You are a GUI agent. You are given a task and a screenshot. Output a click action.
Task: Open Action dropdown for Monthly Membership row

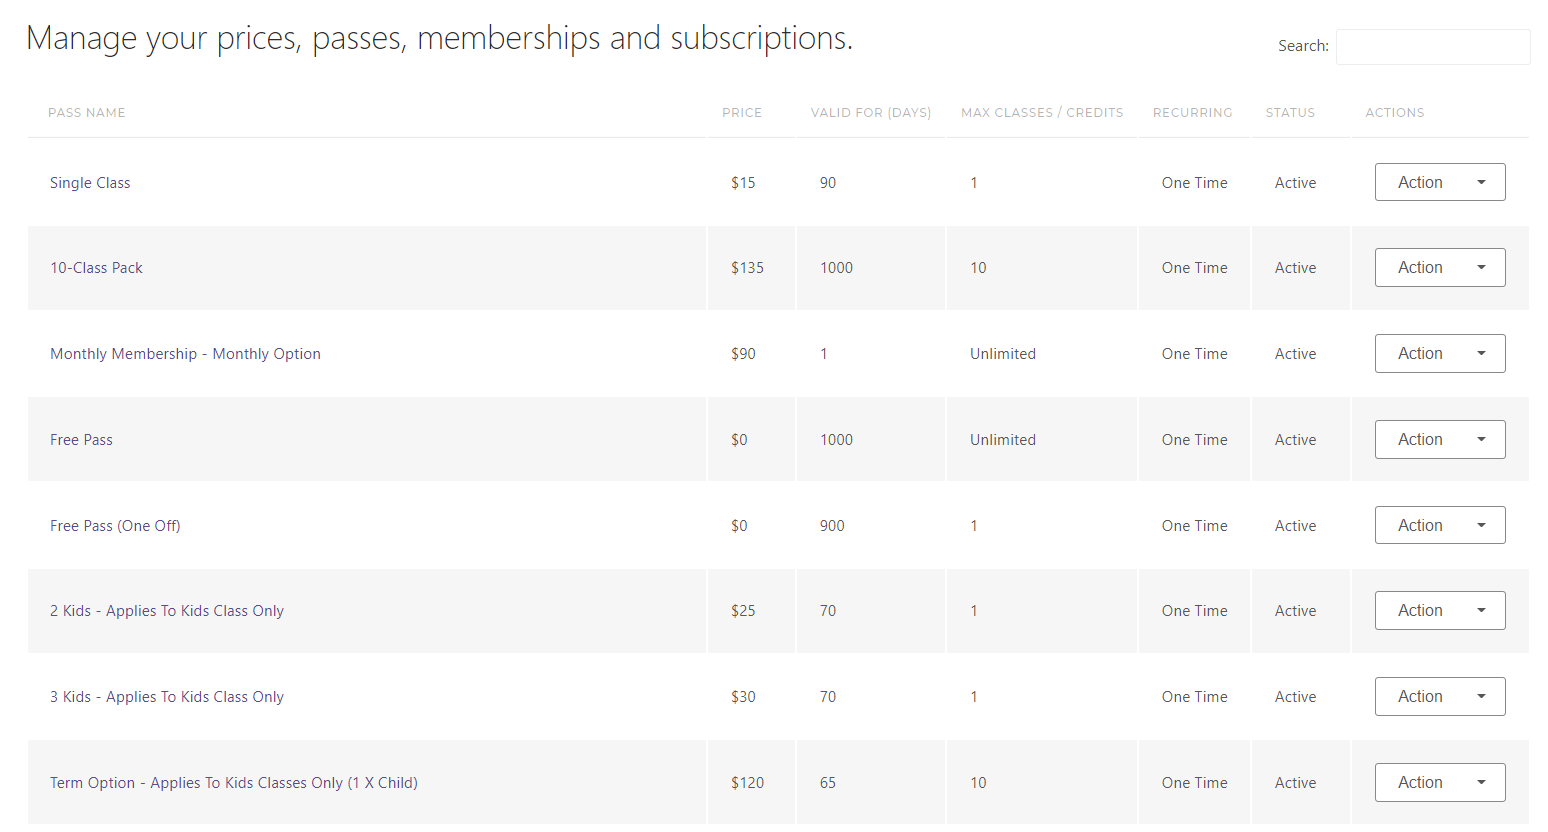click(x=1439, y=353)
